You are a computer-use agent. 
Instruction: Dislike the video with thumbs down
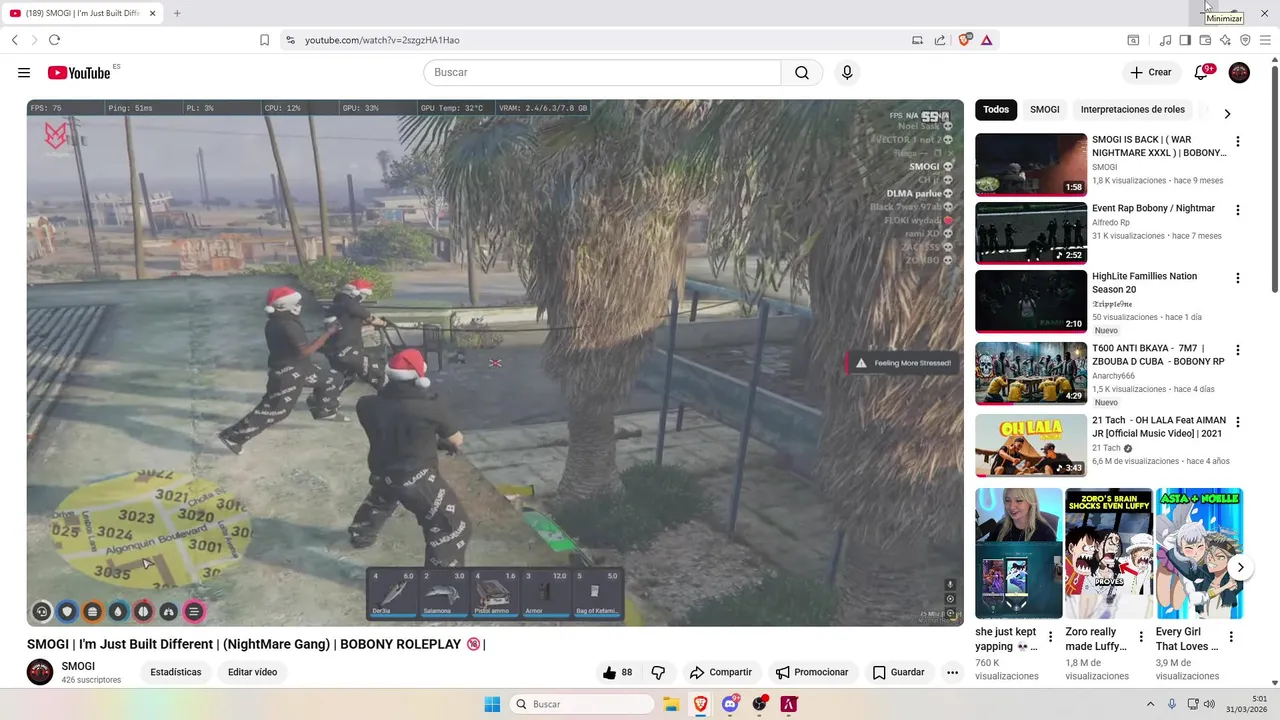pos(658,672)
